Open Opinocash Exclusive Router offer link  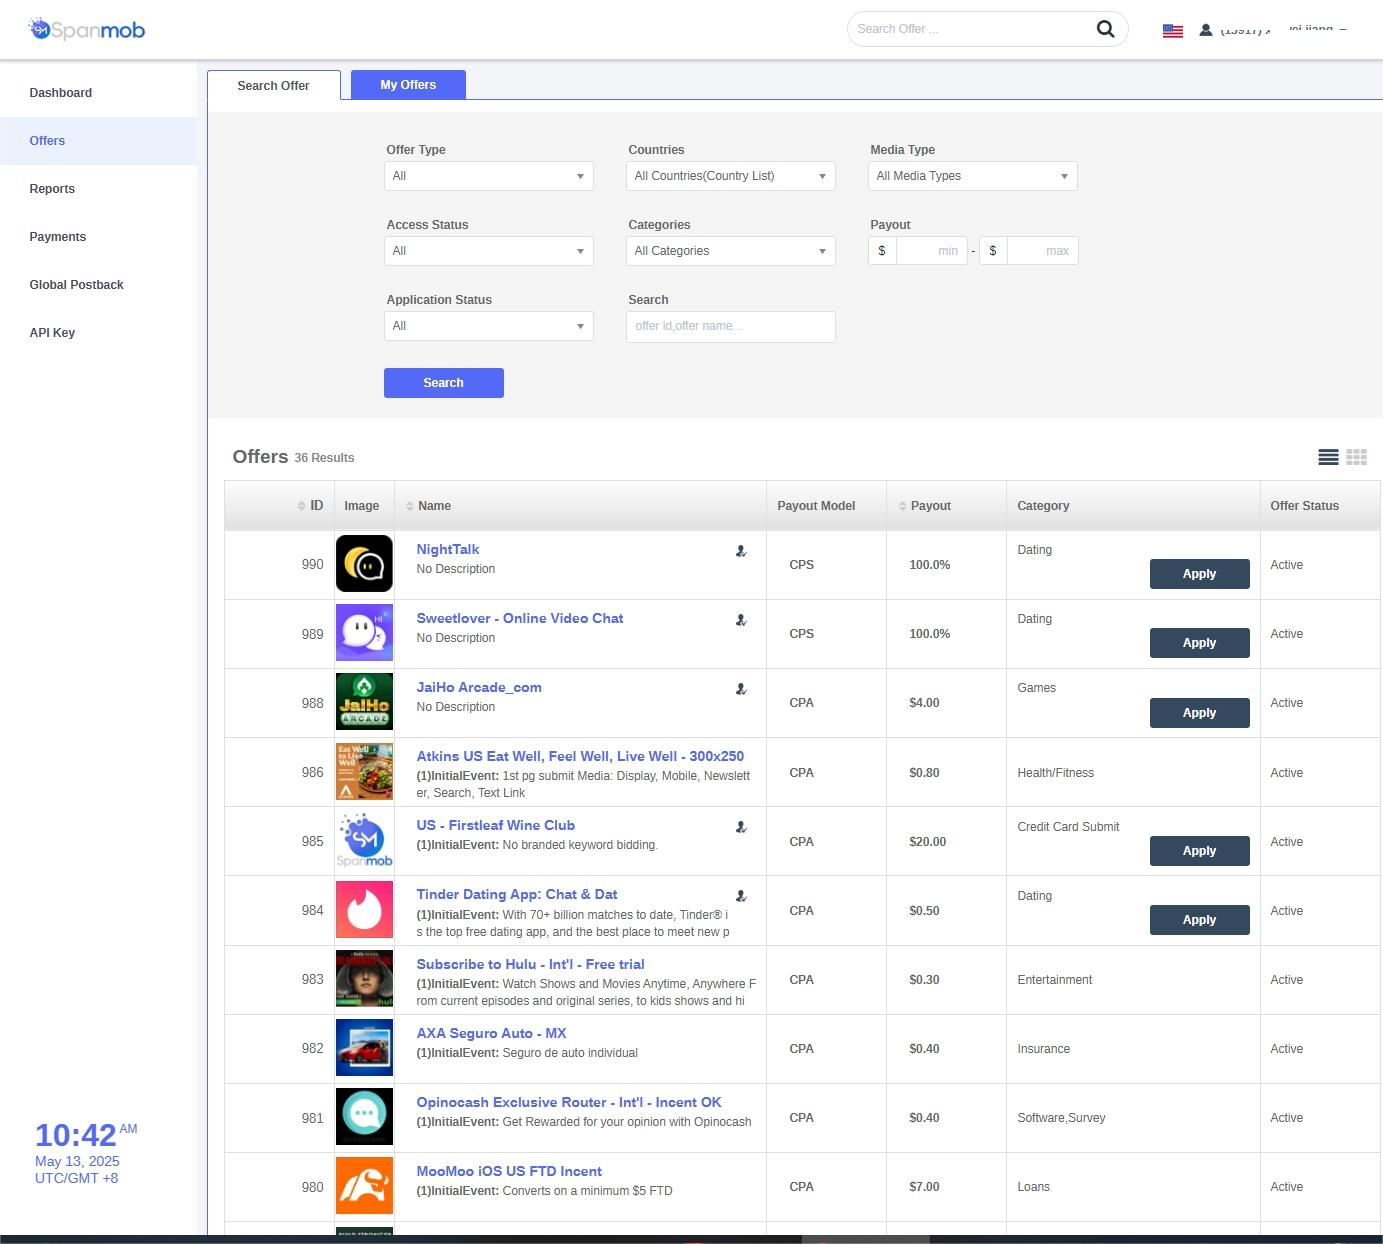click(569, 1102)
